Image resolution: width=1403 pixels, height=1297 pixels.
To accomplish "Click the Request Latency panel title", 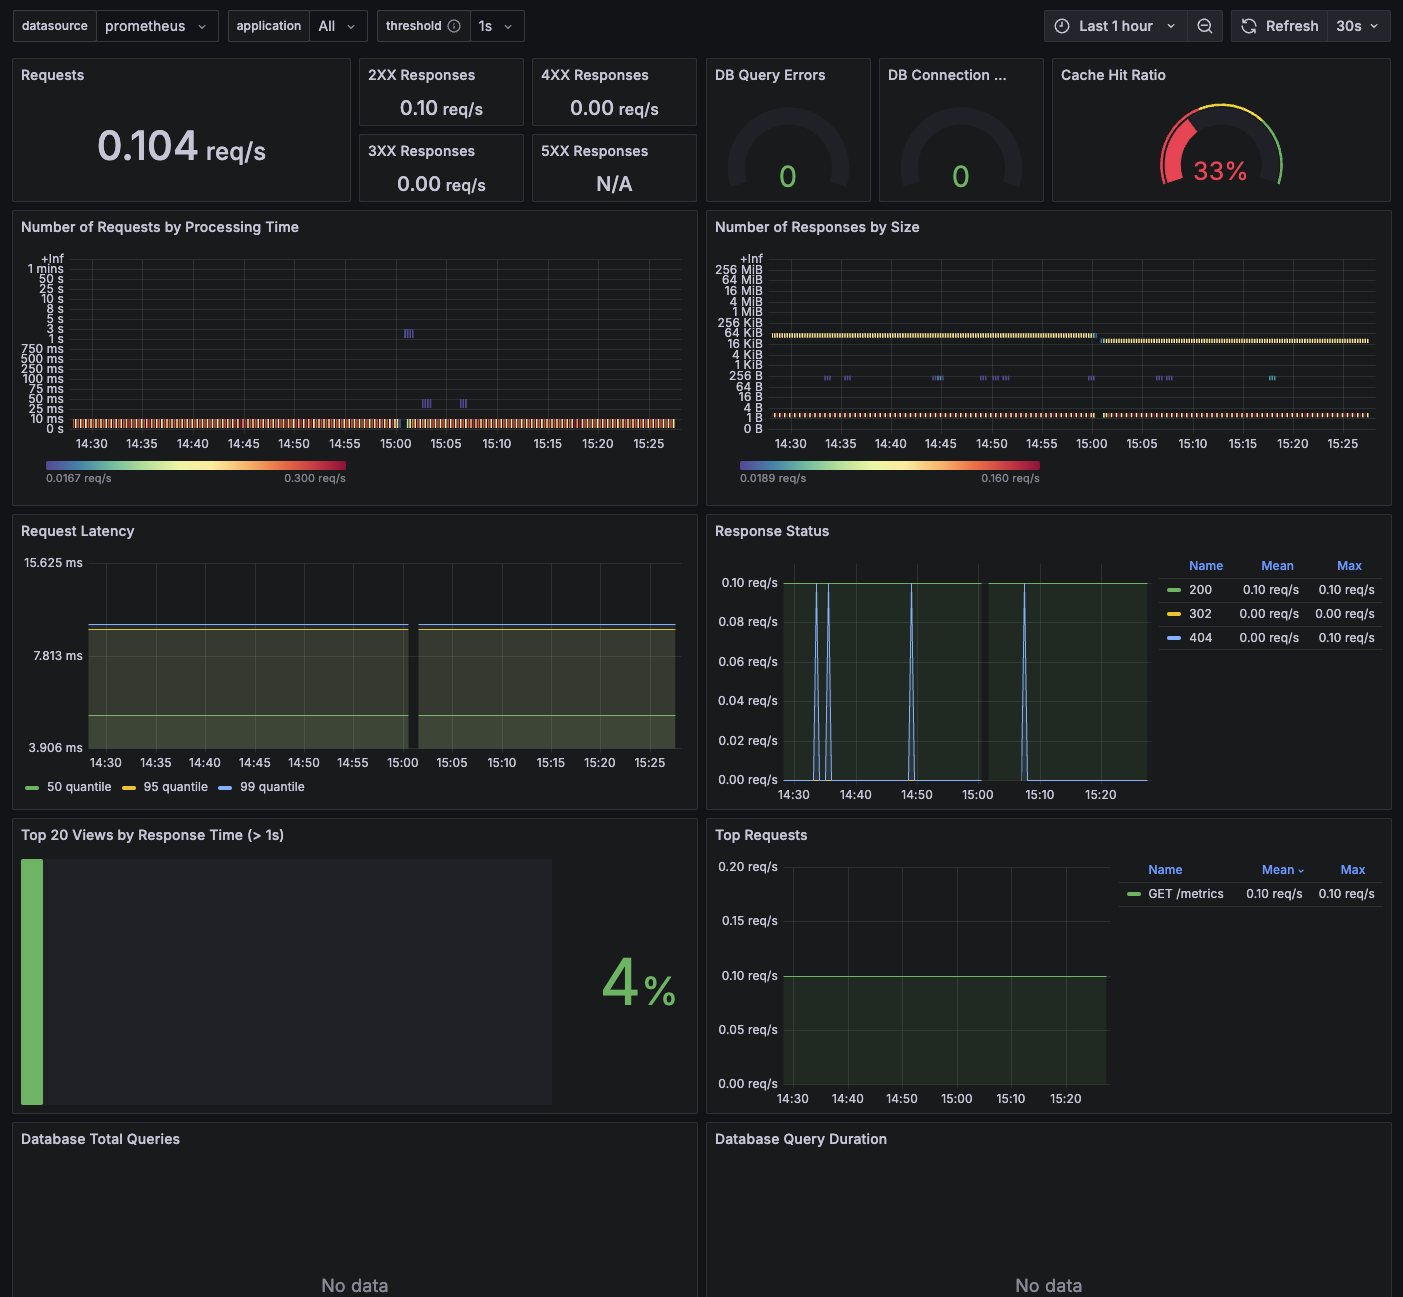I will pos(77,531).
